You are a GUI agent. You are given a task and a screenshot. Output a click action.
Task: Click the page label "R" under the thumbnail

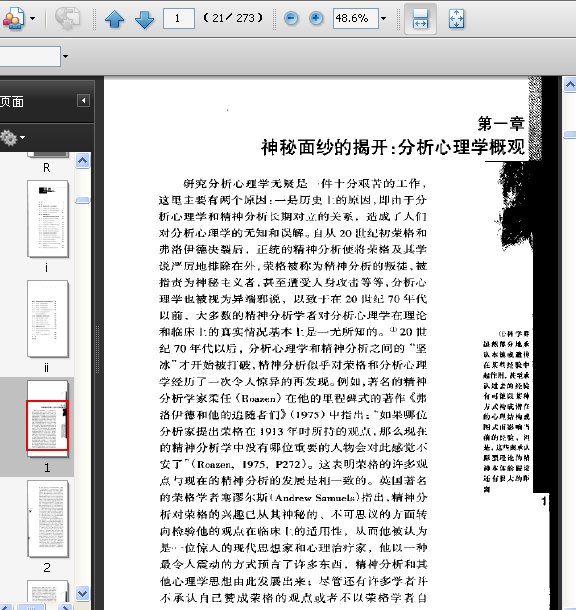[46, 168]
